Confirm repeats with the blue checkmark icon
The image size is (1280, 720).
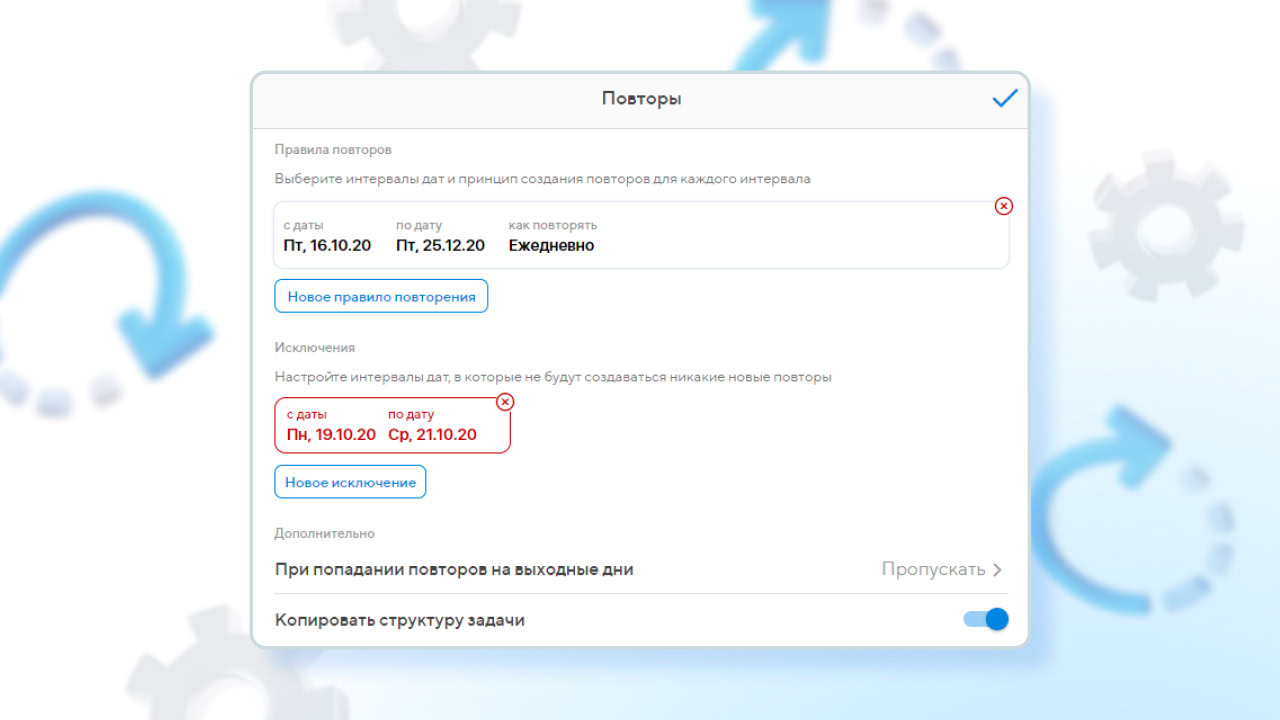tap(1004, 98)
